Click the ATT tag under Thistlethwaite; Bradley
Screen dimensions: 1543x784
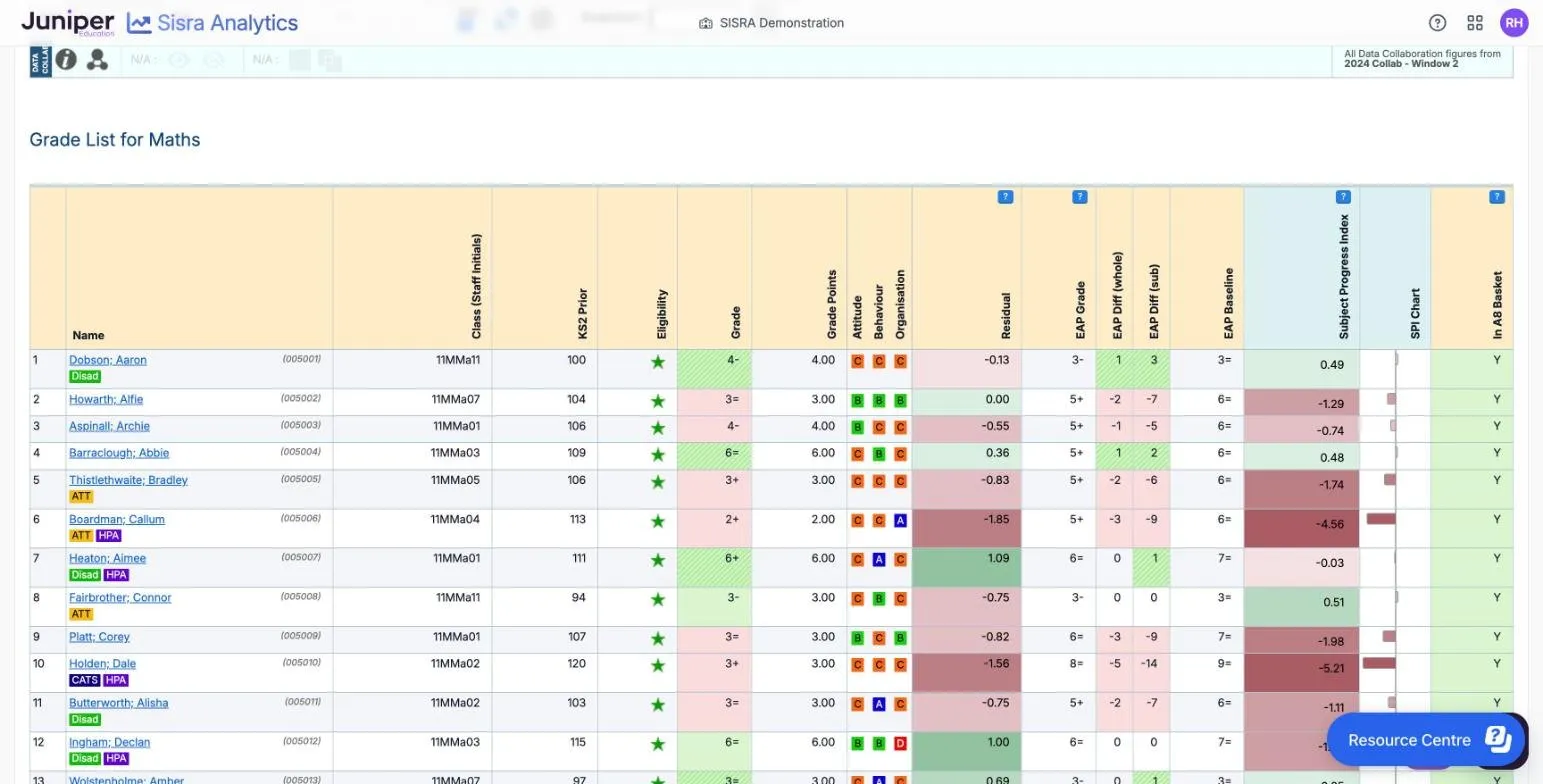pos(81,496)
